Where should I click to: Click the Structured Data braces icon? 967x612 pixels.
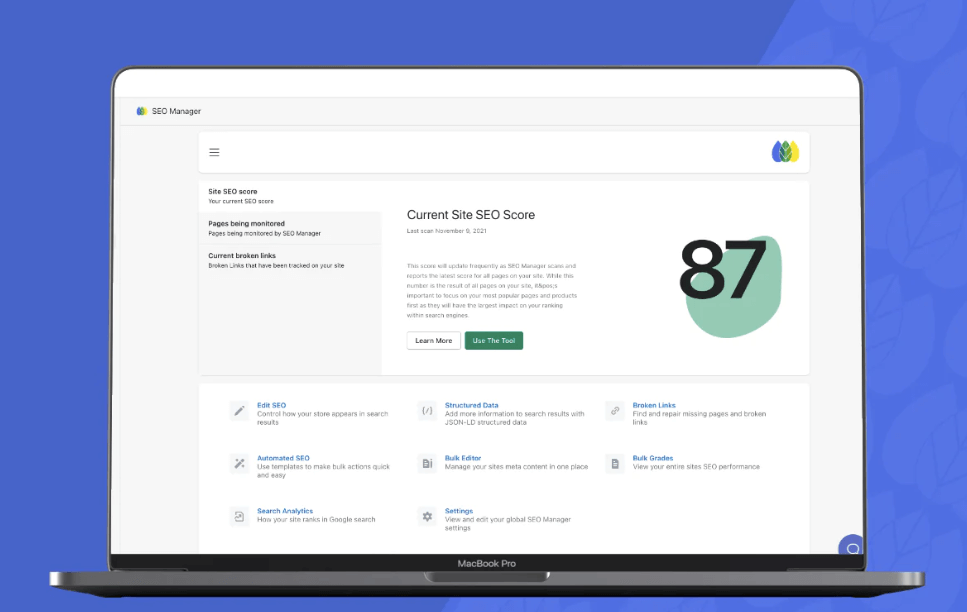pos(427,411)
